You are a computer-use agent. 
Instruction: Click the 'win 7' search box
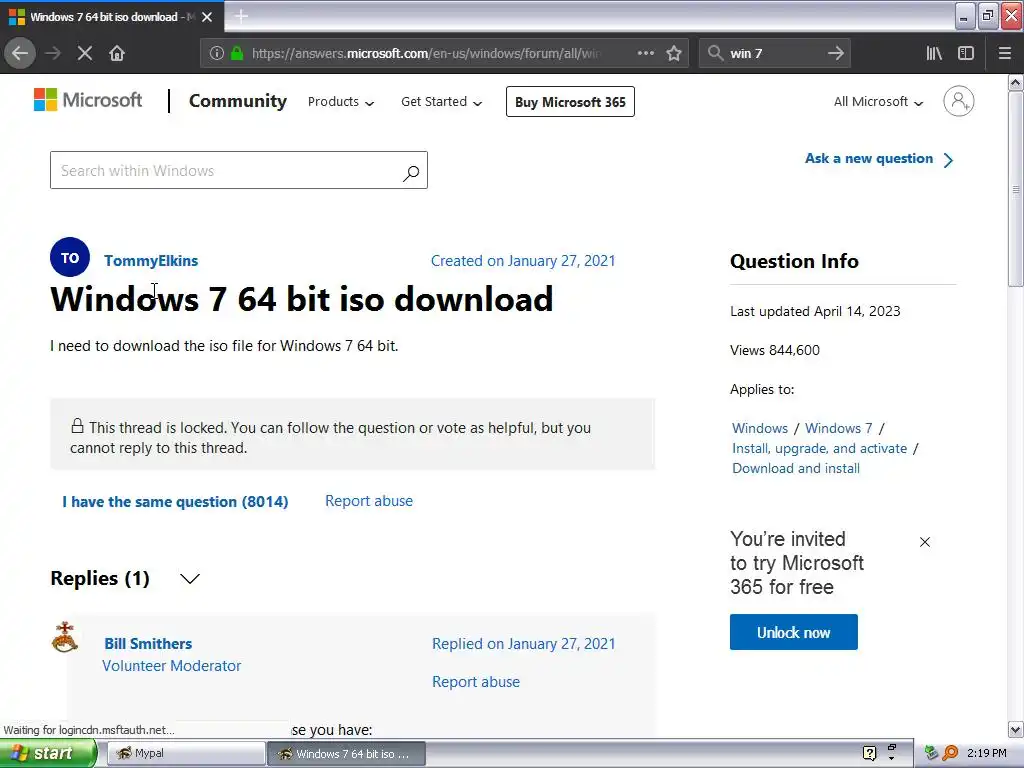click(775, 53)
